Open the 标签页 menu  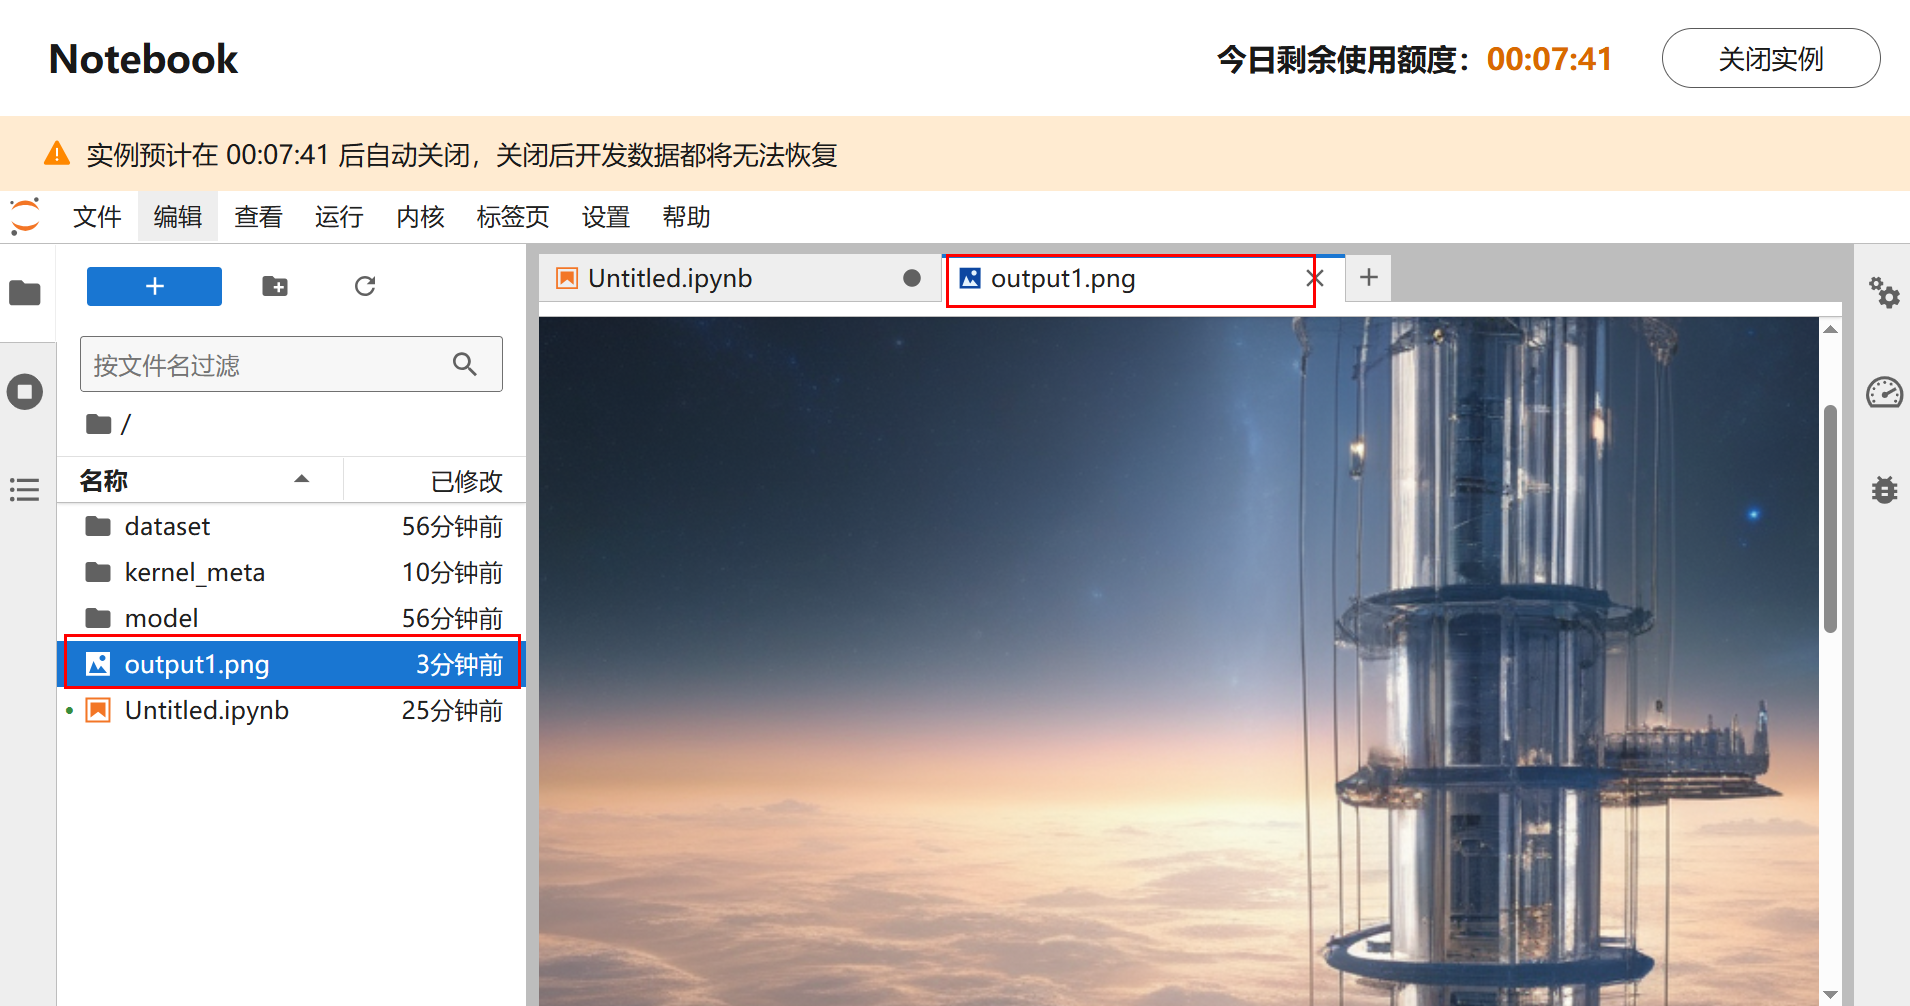point(513,217)
